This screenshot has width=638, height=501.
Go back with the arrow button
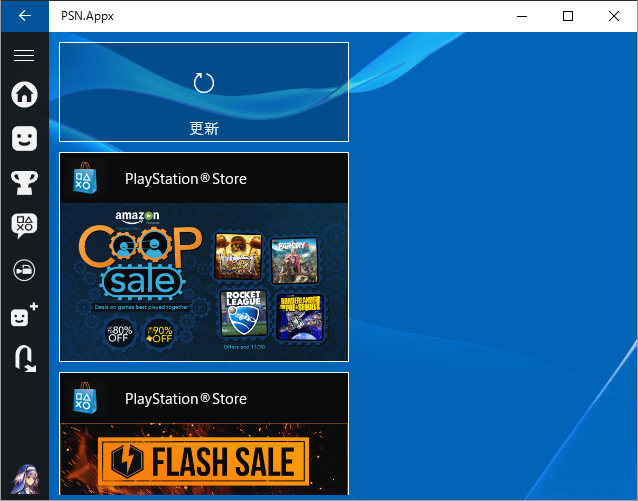click(x=25, y=16)
